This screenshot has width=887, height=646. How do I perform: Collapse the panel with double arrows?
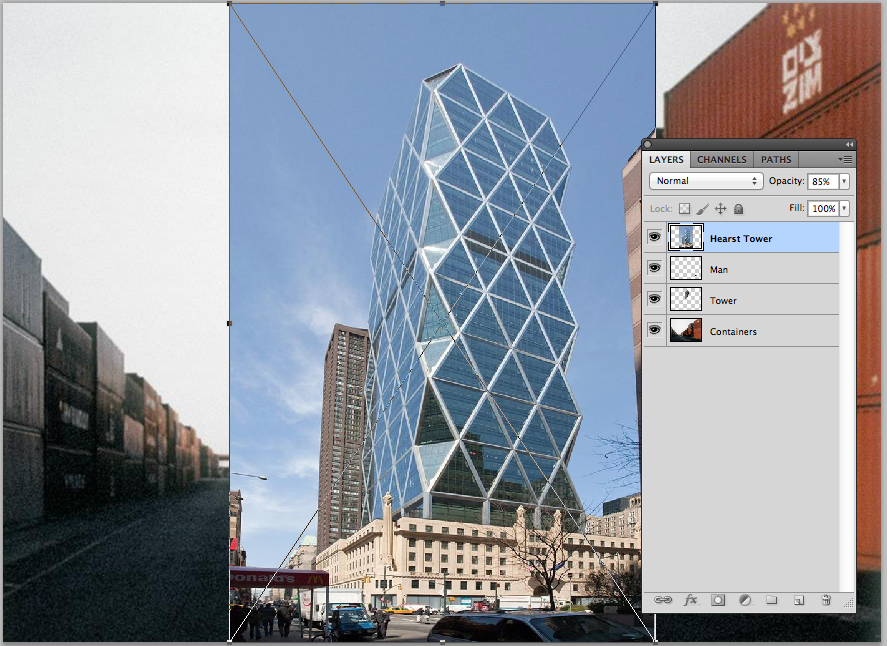point(849,144)
